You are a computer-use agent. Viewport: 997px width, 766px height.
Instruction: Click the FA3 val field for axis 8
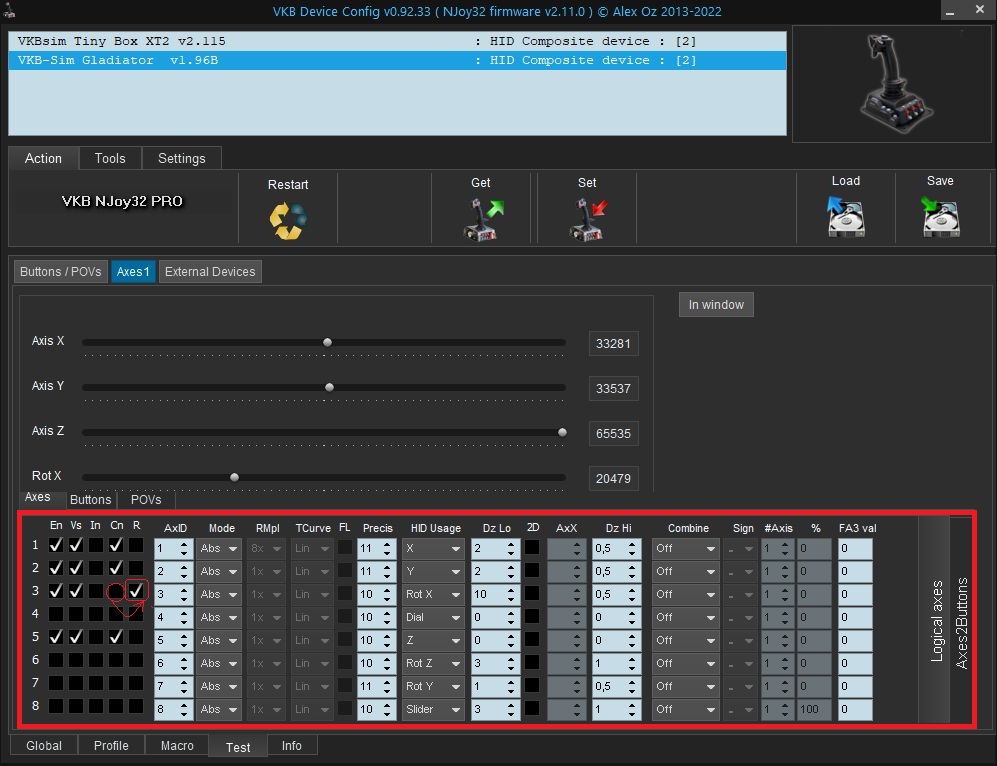pos(855,709)
